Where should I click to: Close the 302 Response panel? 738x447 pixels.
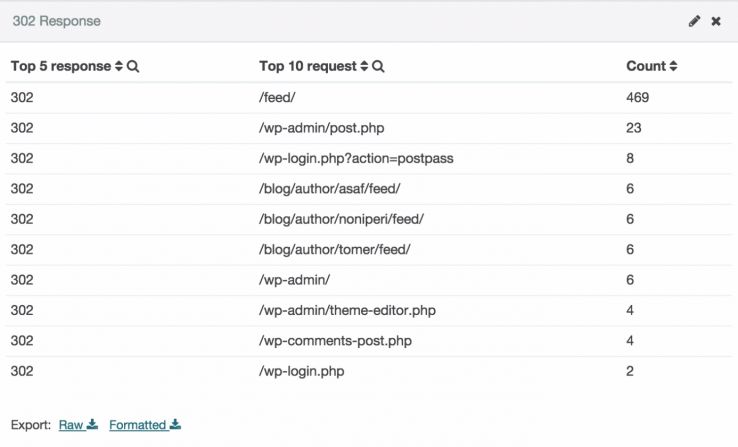click(716, 21)
